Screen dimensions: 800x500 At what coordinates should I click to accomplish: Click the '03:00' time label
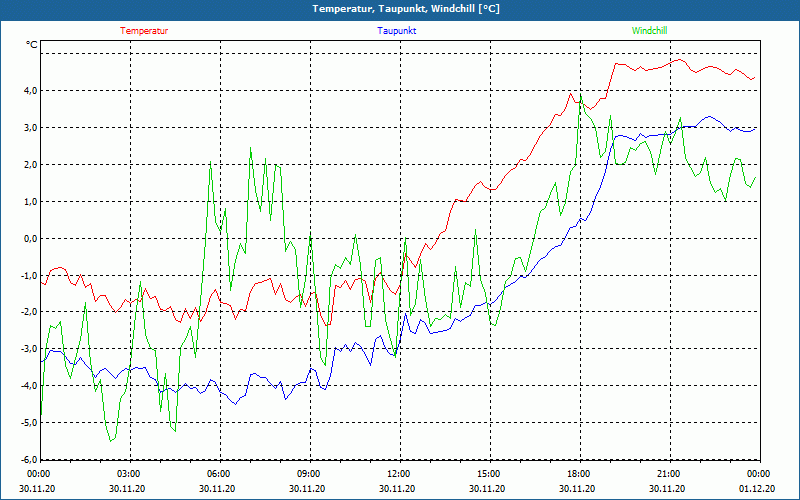coord(127,474)
